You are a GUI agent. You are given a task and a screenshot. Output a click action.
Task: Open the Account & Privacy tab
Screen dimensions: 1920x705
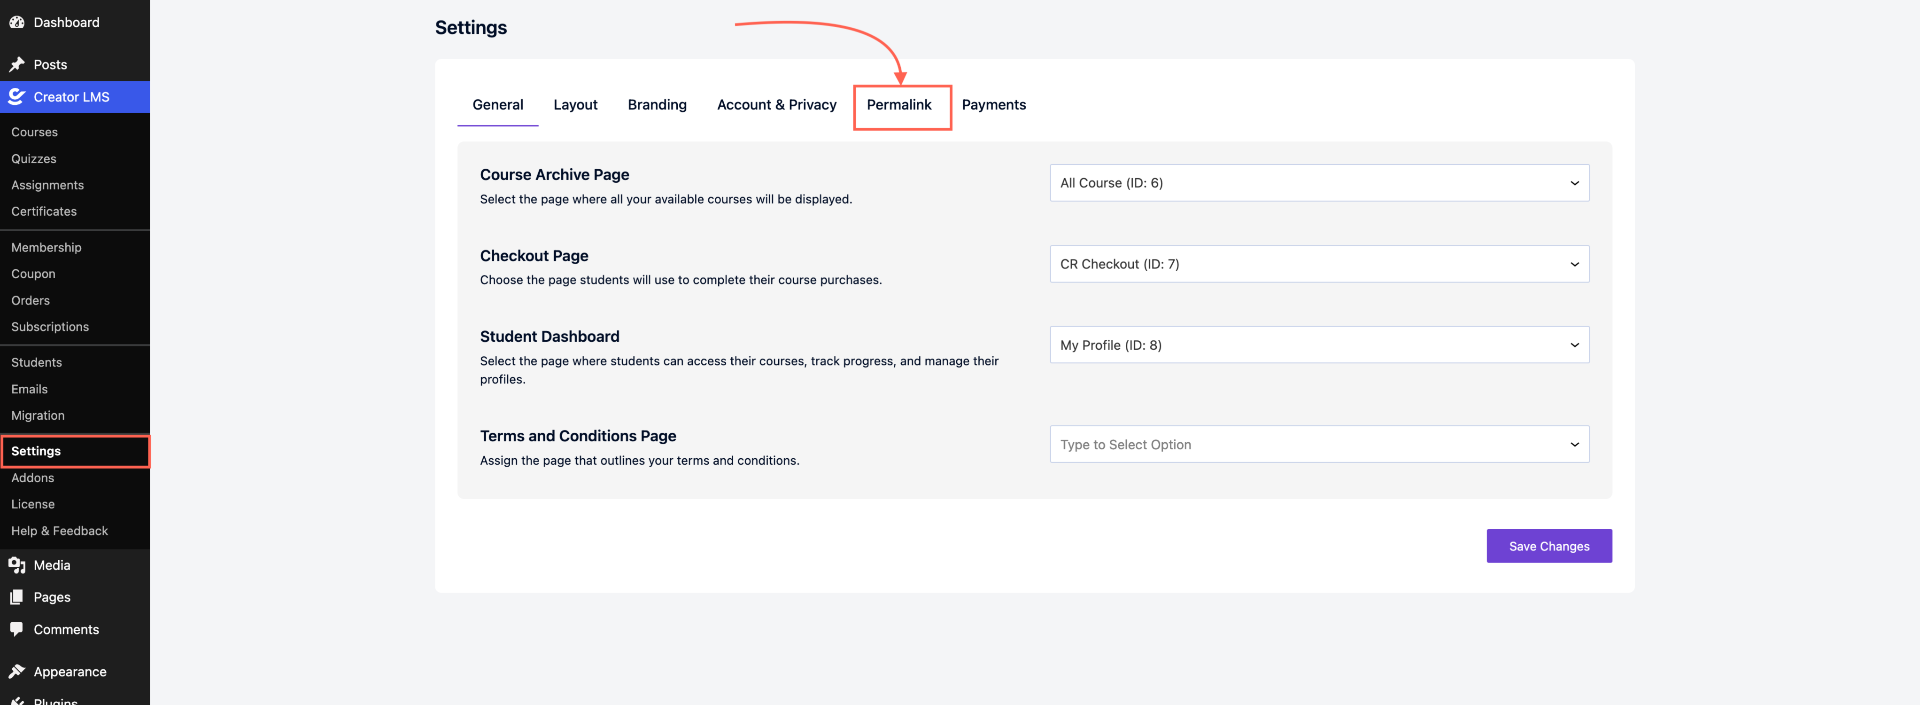[x=777, y=105]
